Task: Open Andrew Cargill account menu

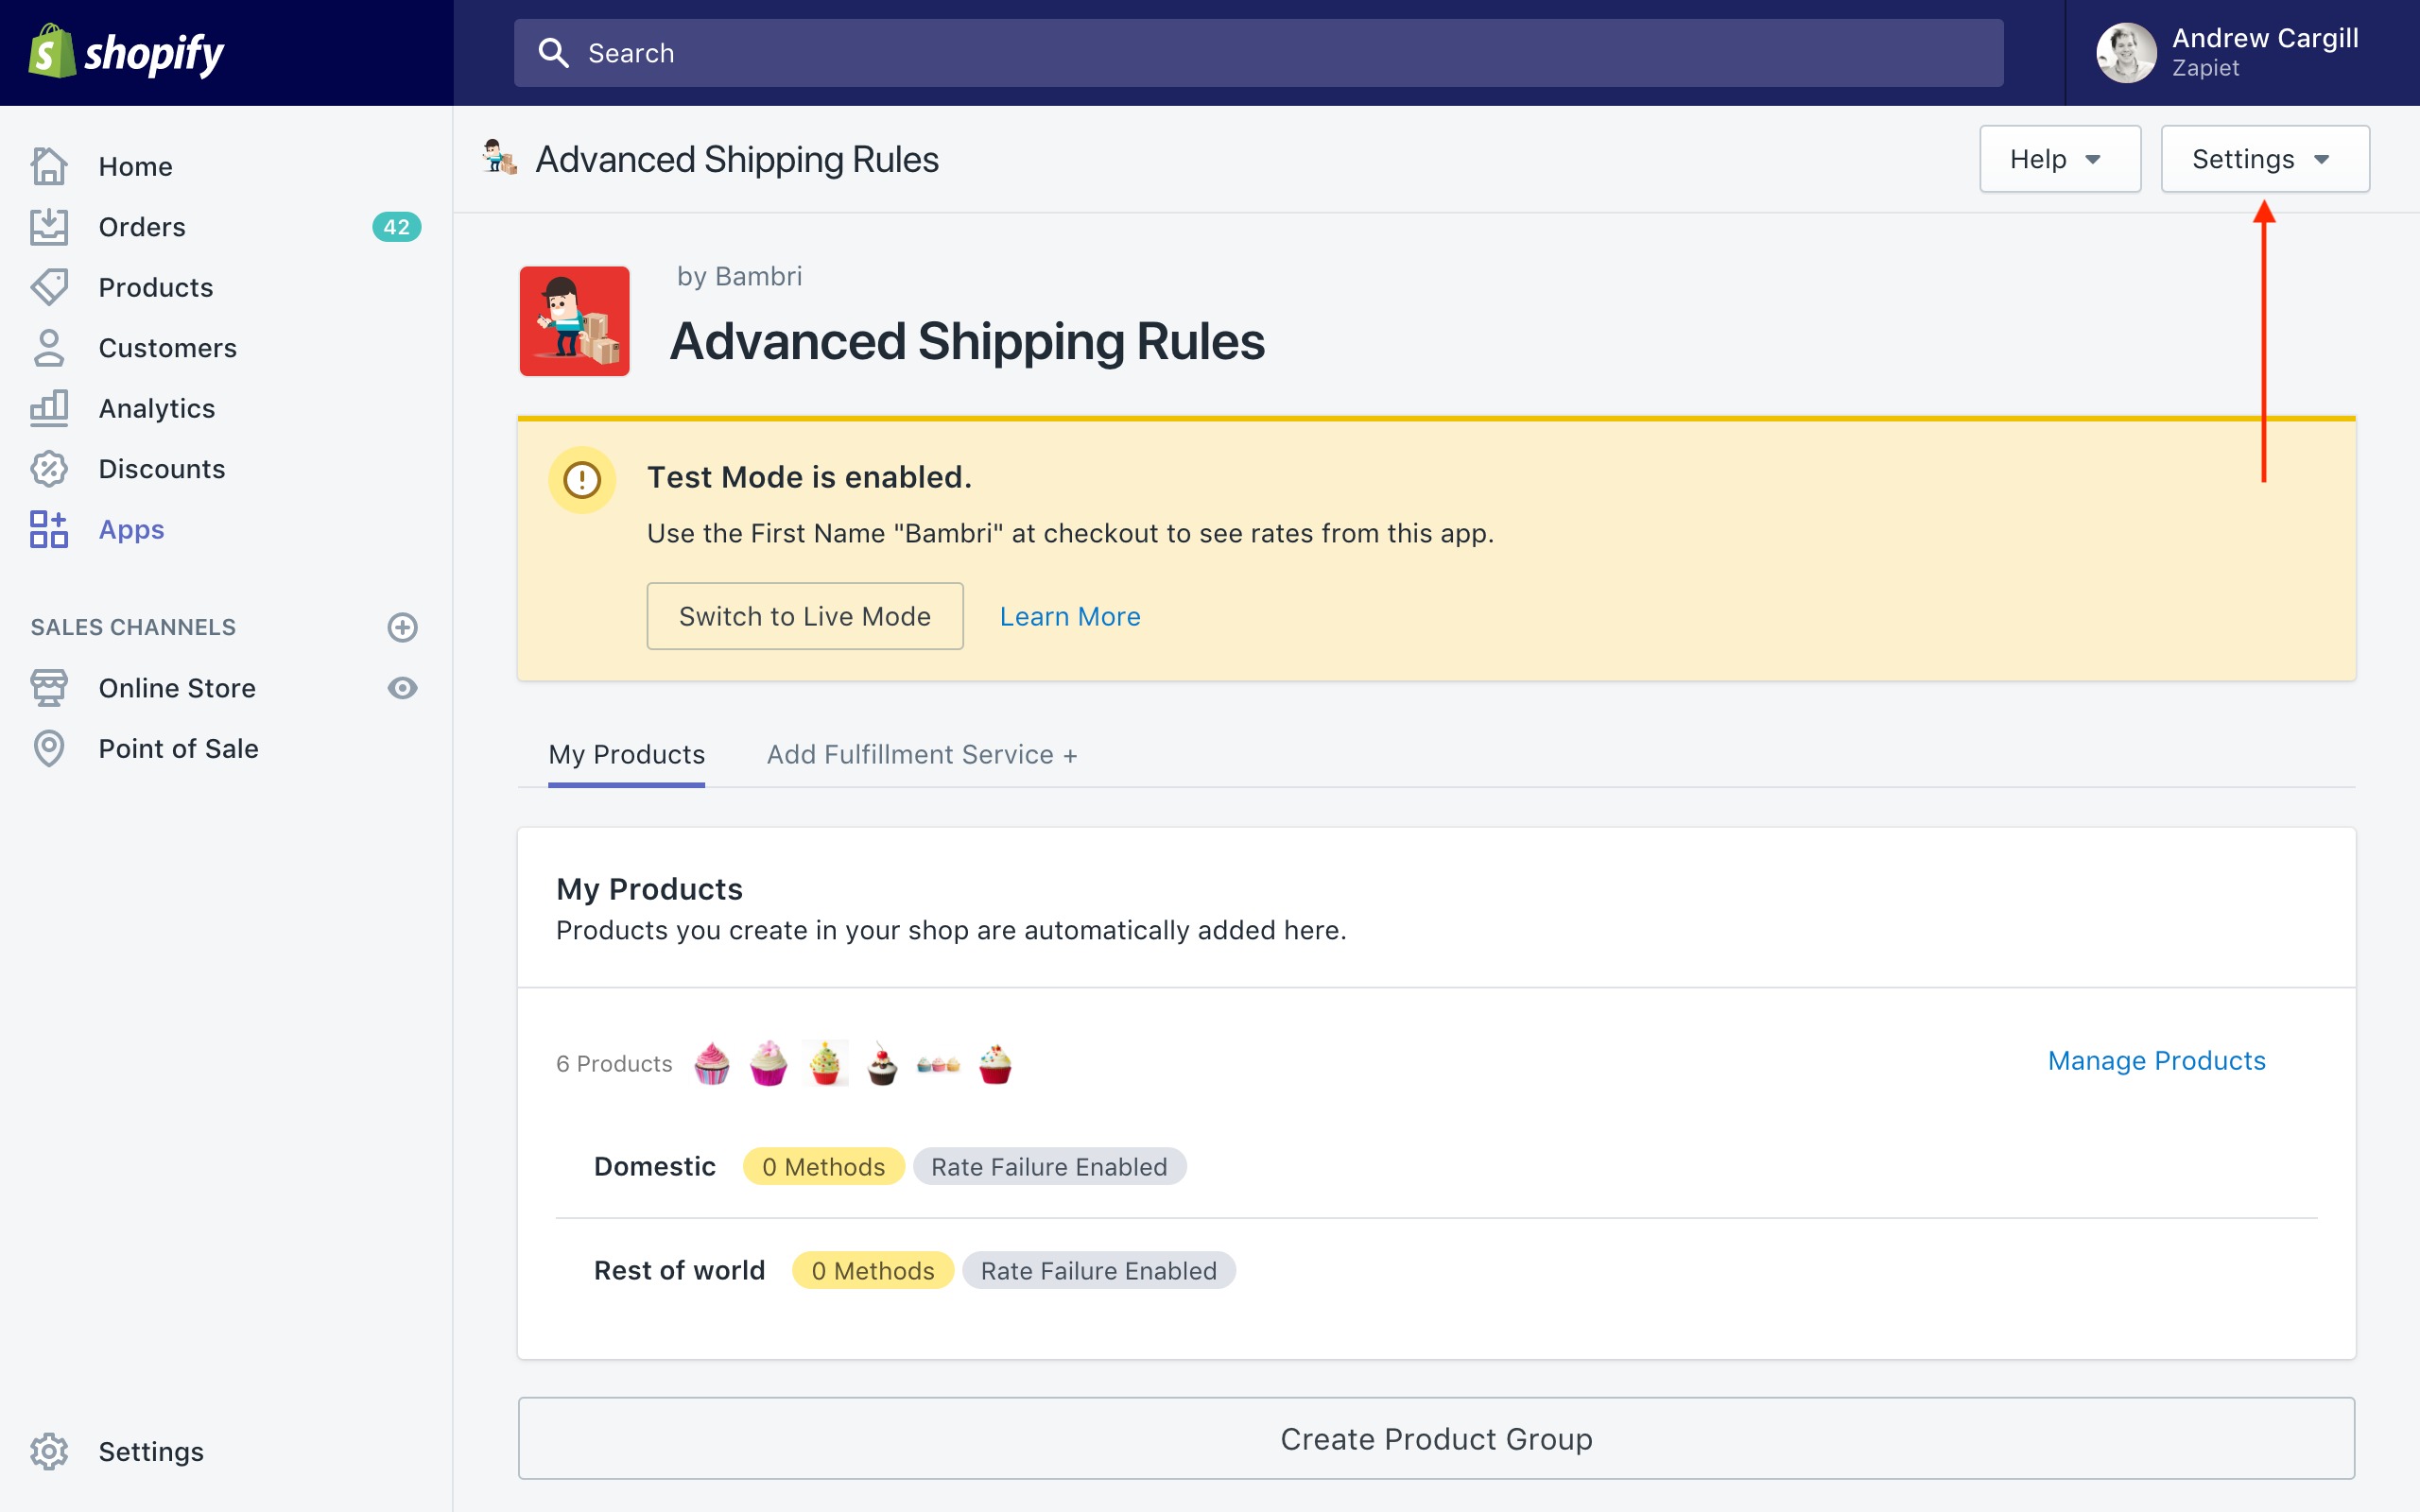Action: 2241,52
